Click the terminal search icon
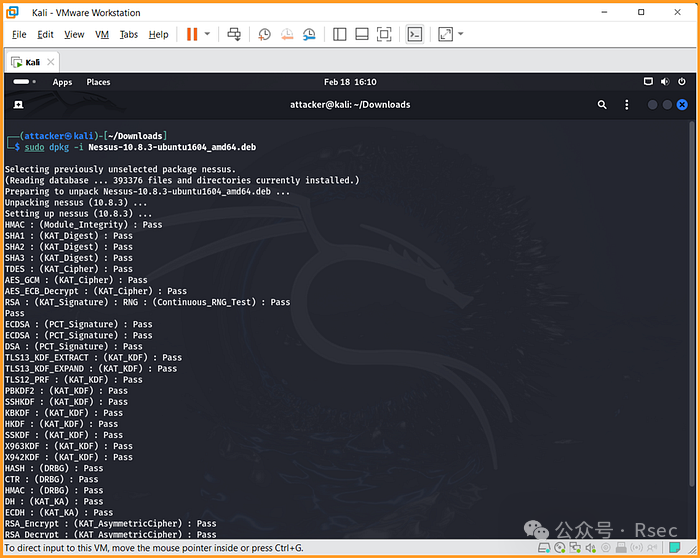 point(602,104)
